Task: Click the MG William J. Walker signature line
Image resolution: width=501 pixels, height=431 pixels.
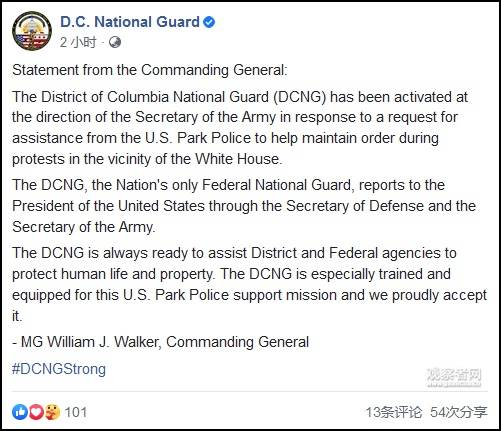Action: tap(160, 342)
